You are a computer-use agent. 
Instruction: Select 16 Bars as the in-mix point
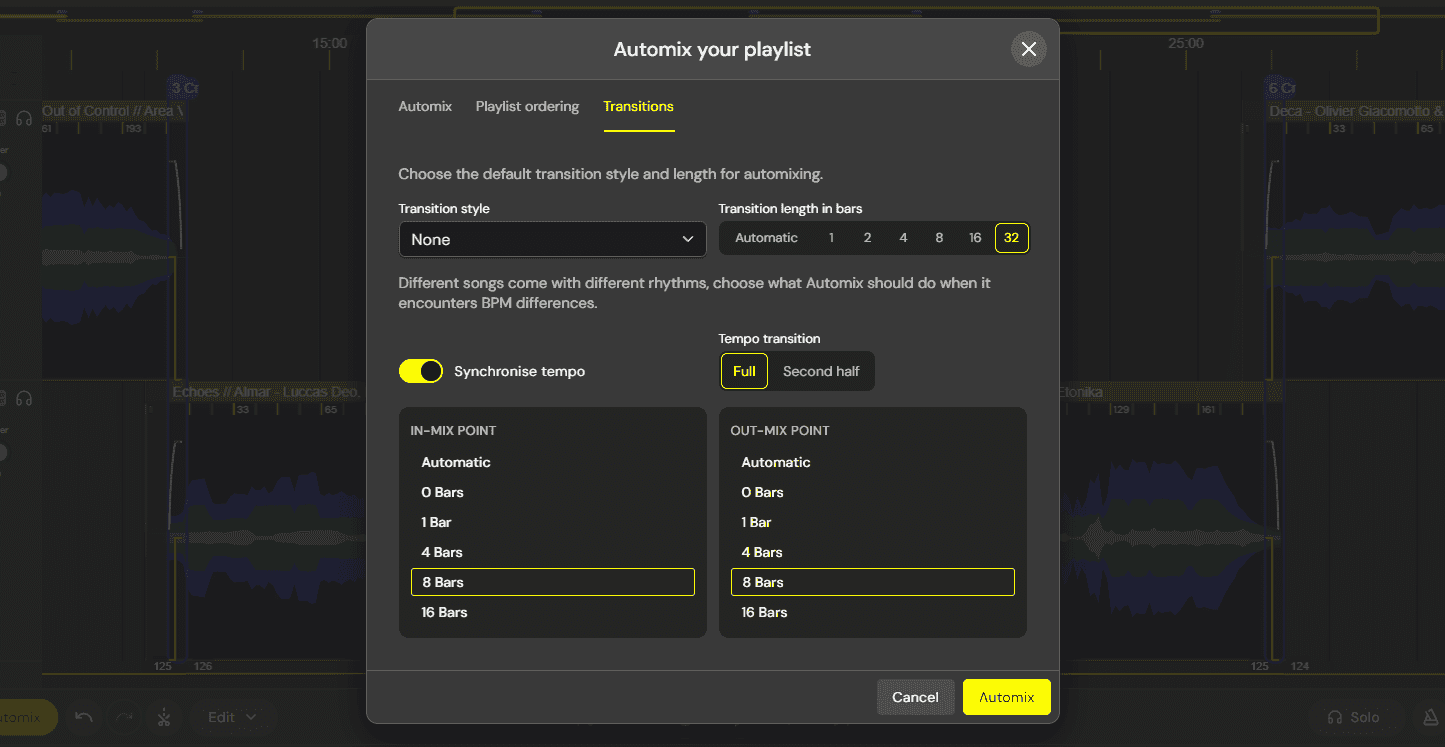444,611
